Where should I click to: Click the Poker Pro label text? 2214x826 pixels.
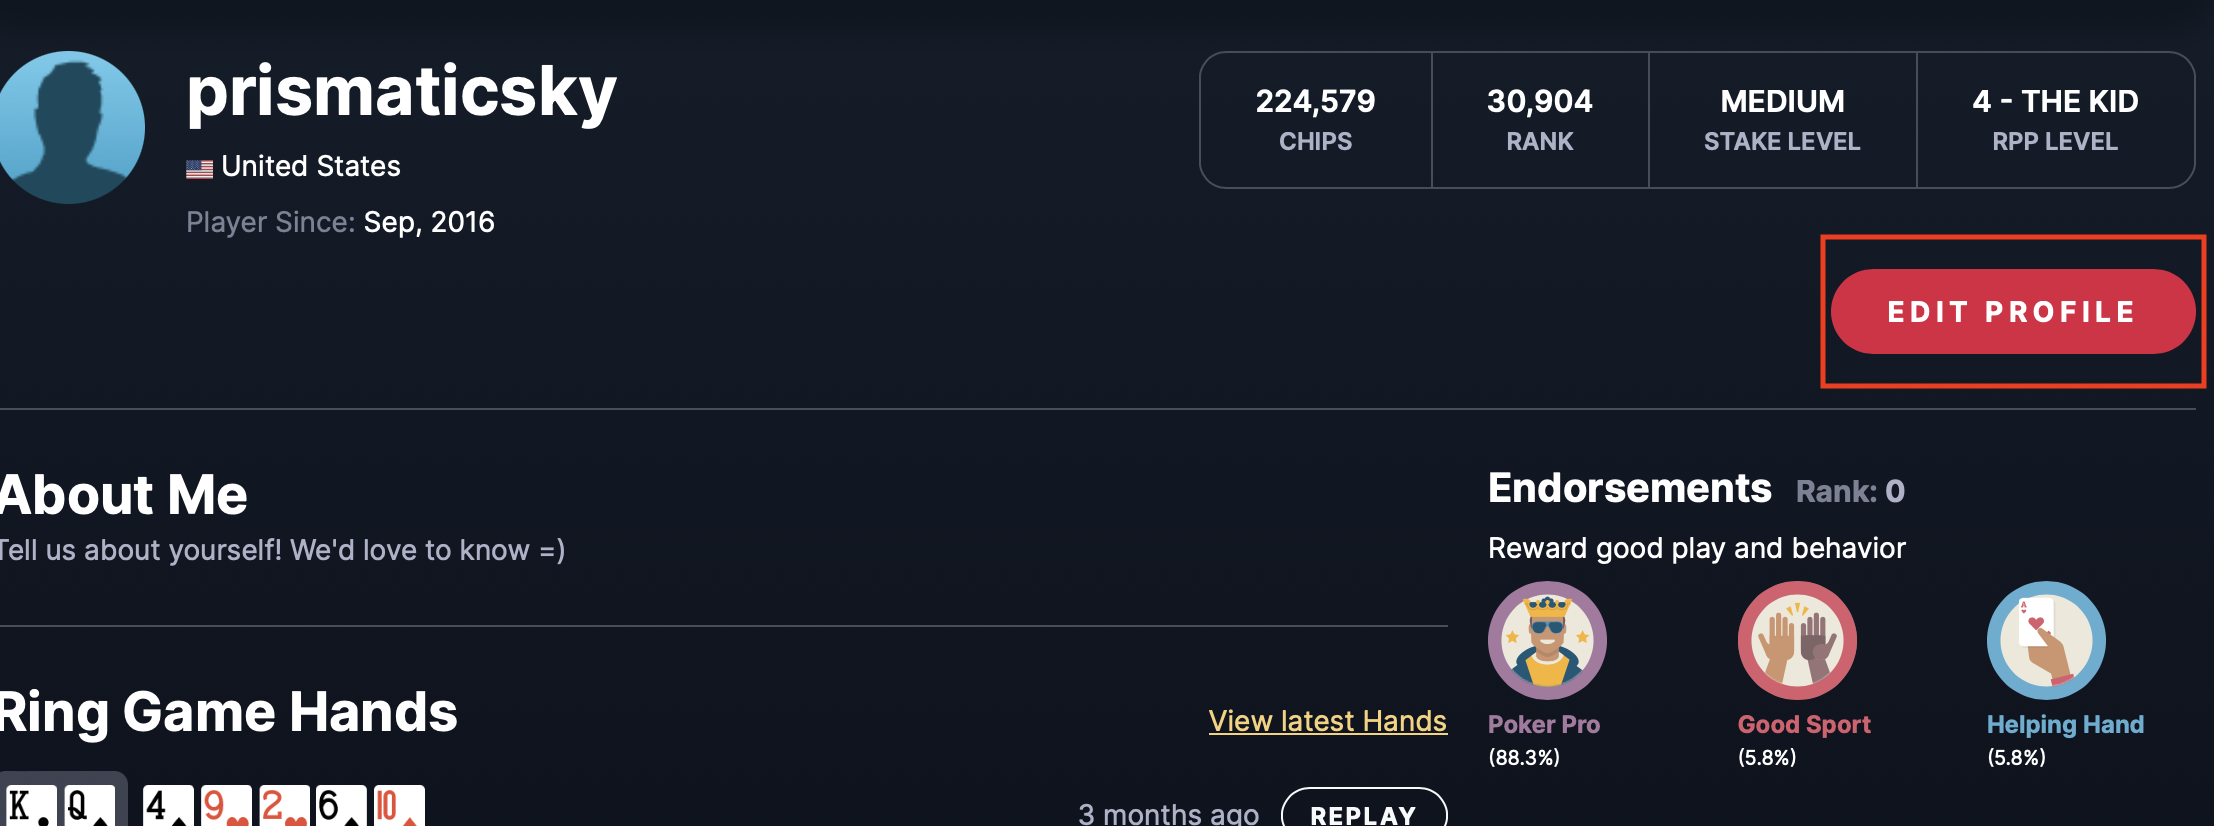[1544, 724]
